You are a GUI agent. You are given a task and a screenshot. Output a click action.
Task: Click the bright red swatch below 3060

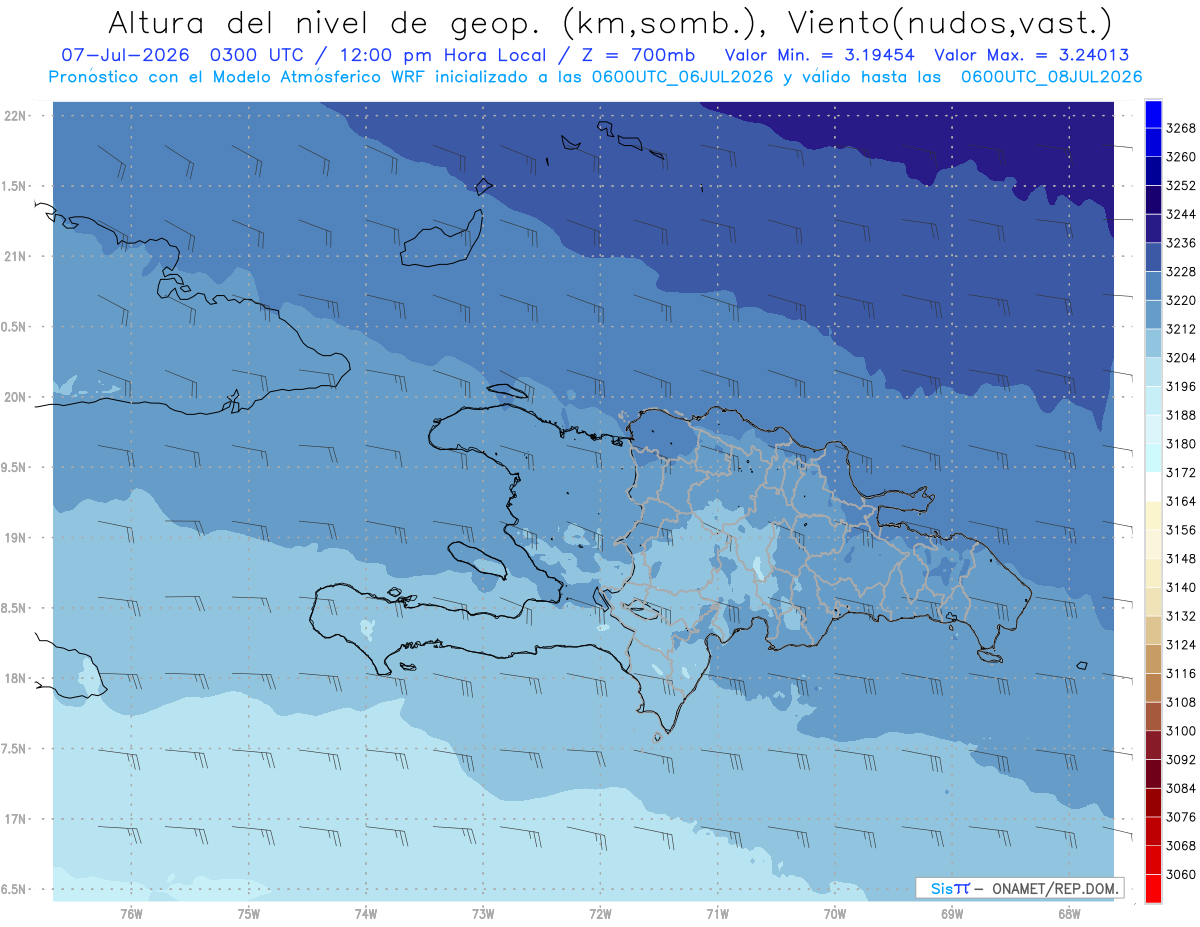click(1152, 888)
